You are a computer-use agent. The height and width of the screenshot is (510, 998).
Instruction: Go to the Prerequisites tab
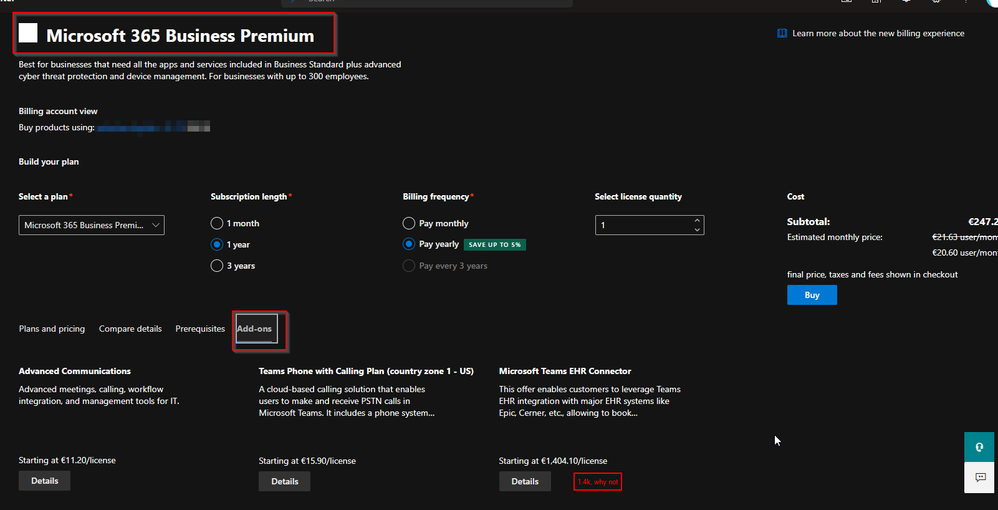(200, 329)
